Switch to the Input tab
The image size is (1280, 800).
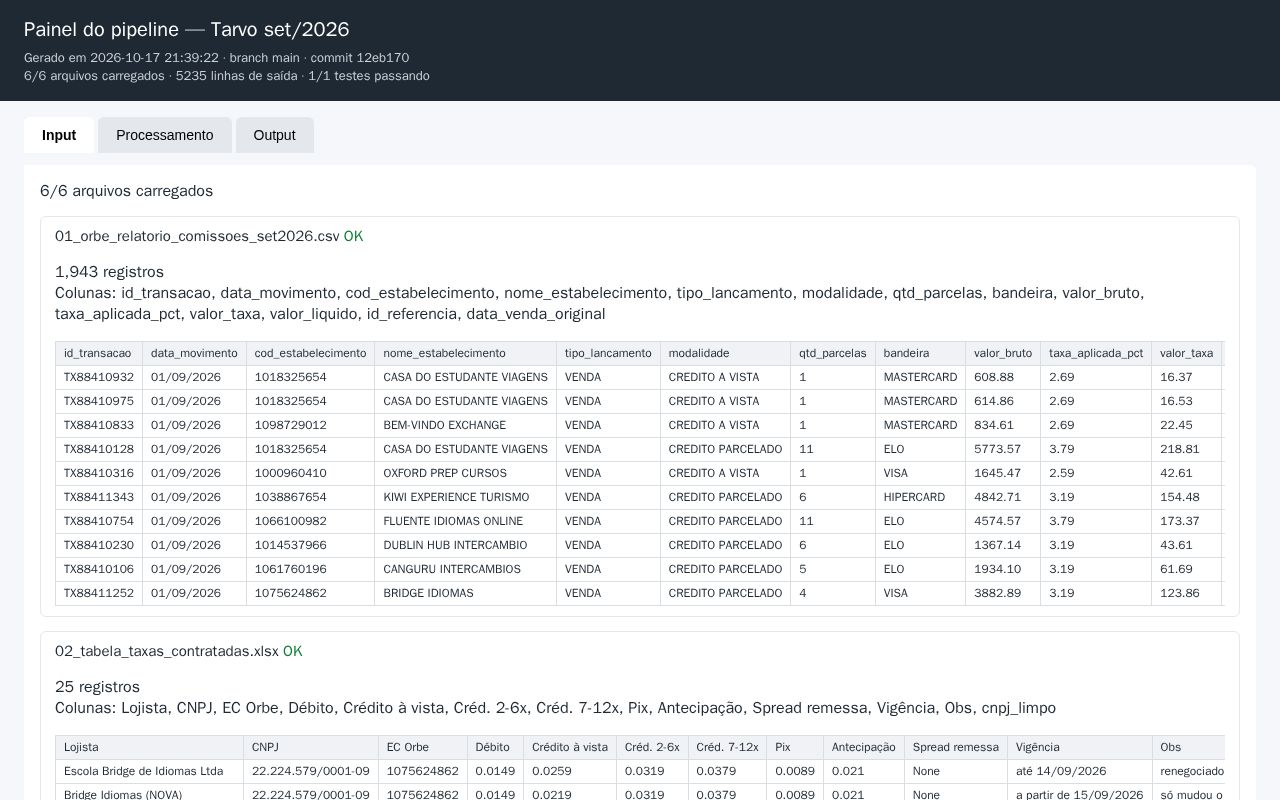pyautogui.click(x=59, y=135)
